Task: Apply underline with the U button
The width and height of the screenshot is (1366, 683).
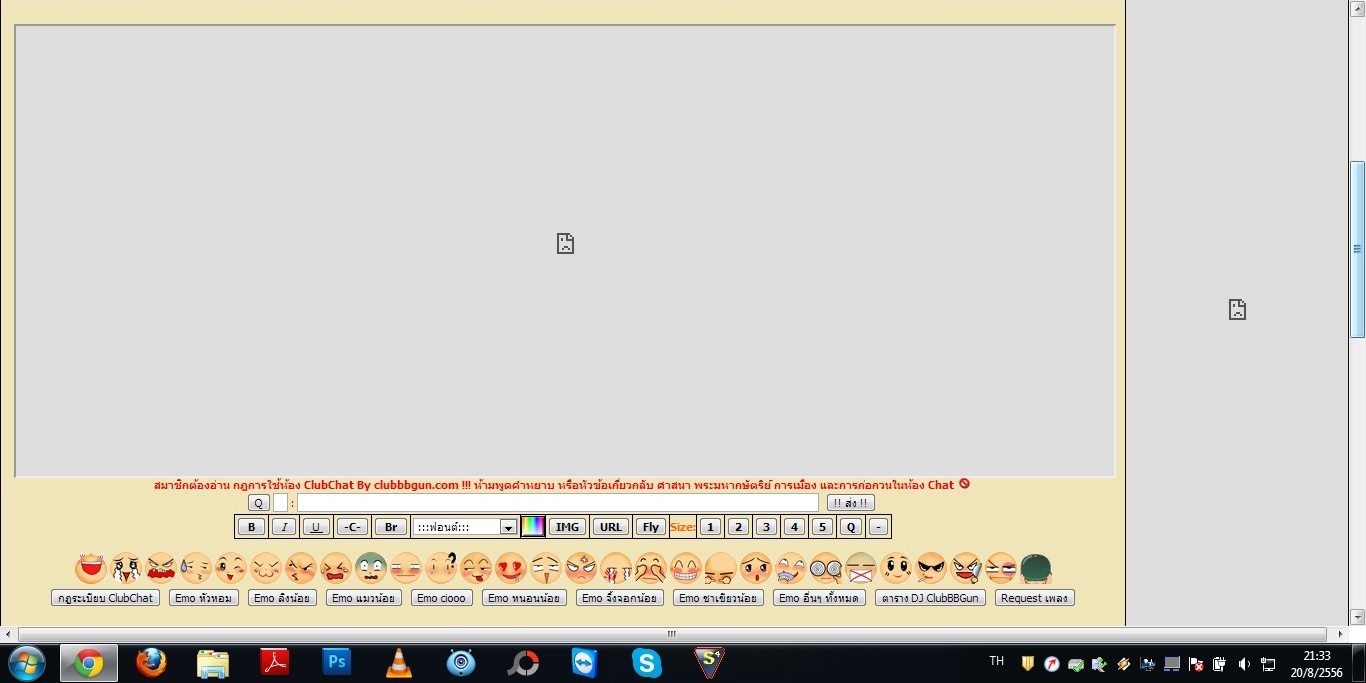Action: [x=316, y=527]
